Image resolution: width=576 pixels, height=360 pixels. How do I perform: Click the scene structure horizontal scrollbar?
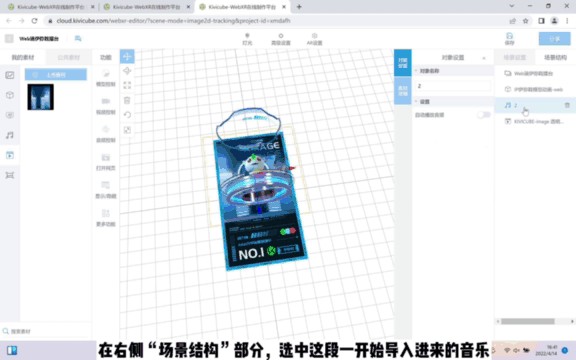click(528, 321)
